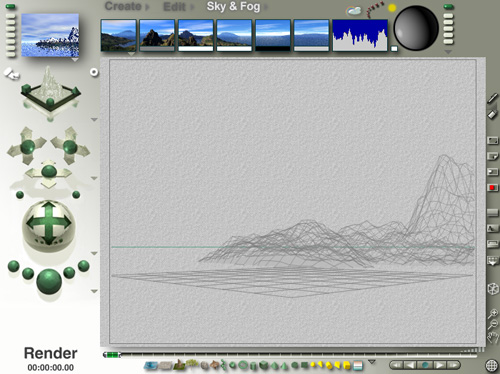500x374 pixels.
Task: Open the Edit palette
Action: coord(174,7)
